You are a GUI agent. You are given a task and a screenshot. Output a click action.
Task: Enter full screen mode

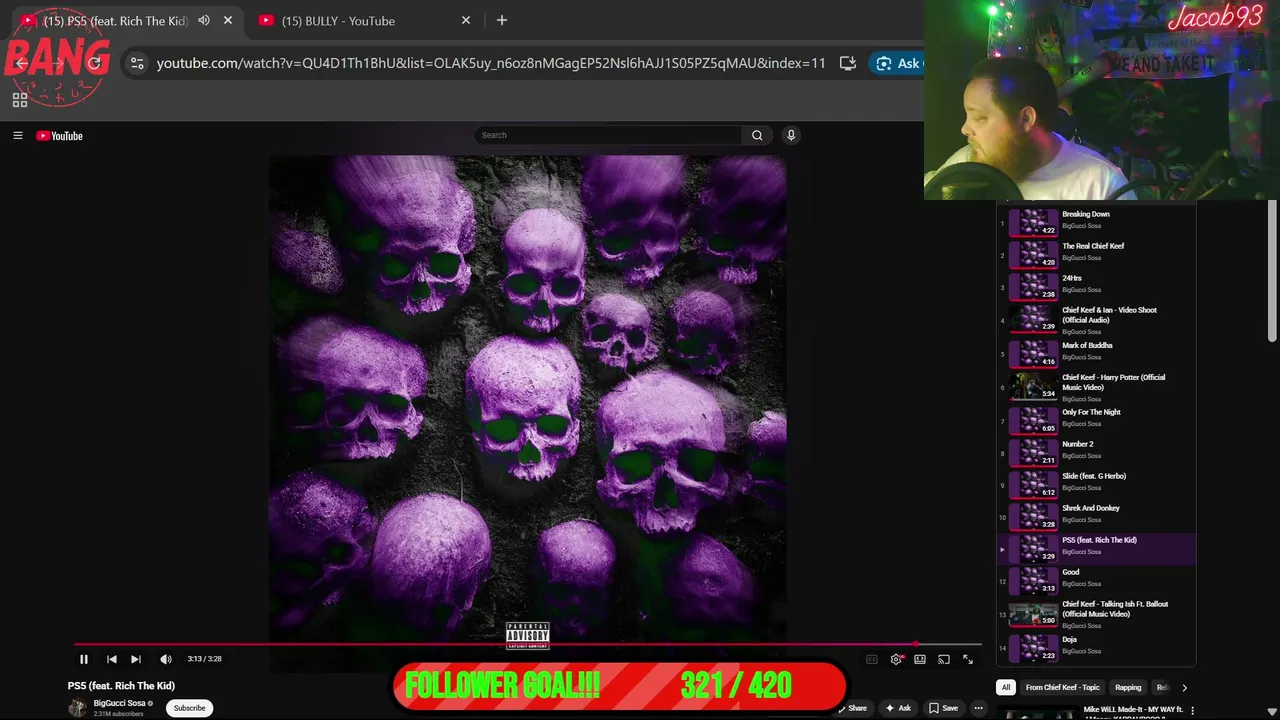pos(968,659)
